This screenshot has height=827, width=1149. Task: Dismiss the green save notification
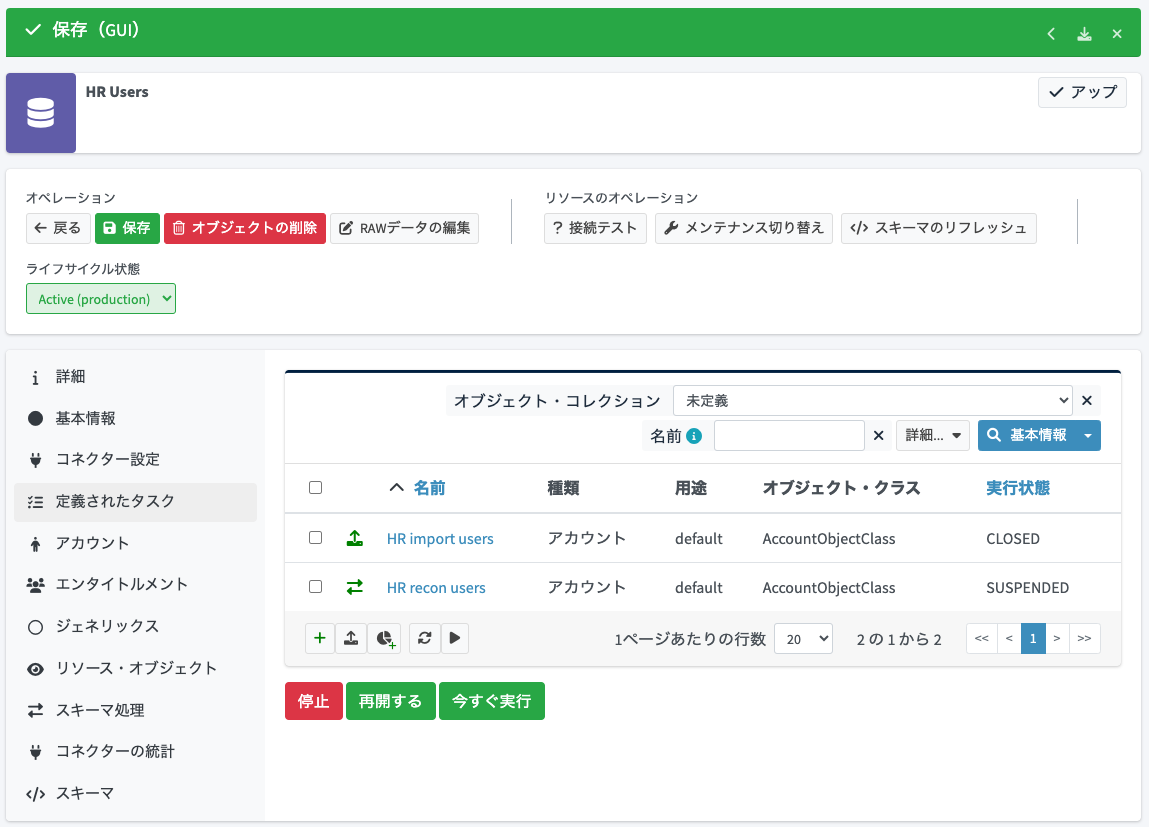pyautogui.click(x=1117, y=34)
